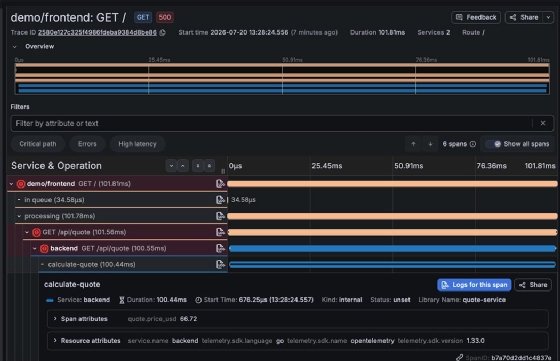The image size is (560, 361).
Task: Click the quote.price_usd value 66.72
Action: coord(189,319)
